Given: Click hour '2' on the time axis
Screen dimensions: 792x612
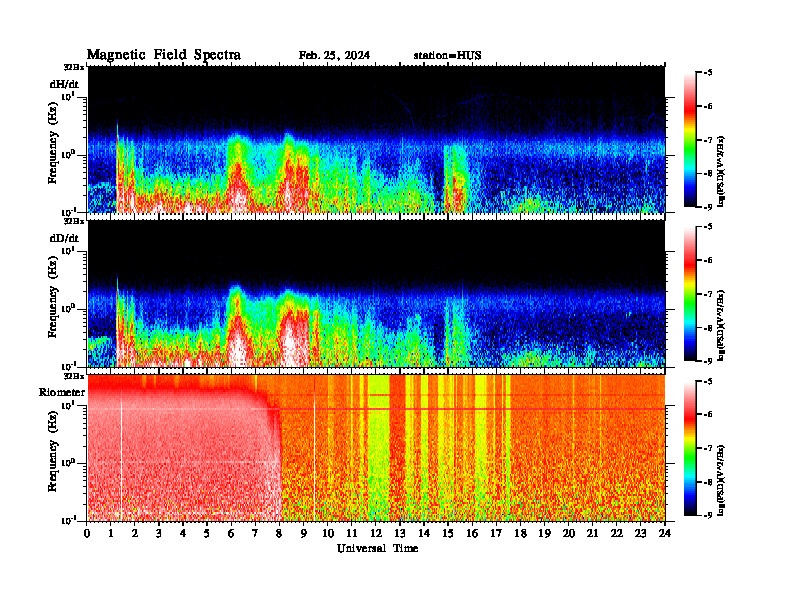Looking at the screenshot, I should (135, 533).
